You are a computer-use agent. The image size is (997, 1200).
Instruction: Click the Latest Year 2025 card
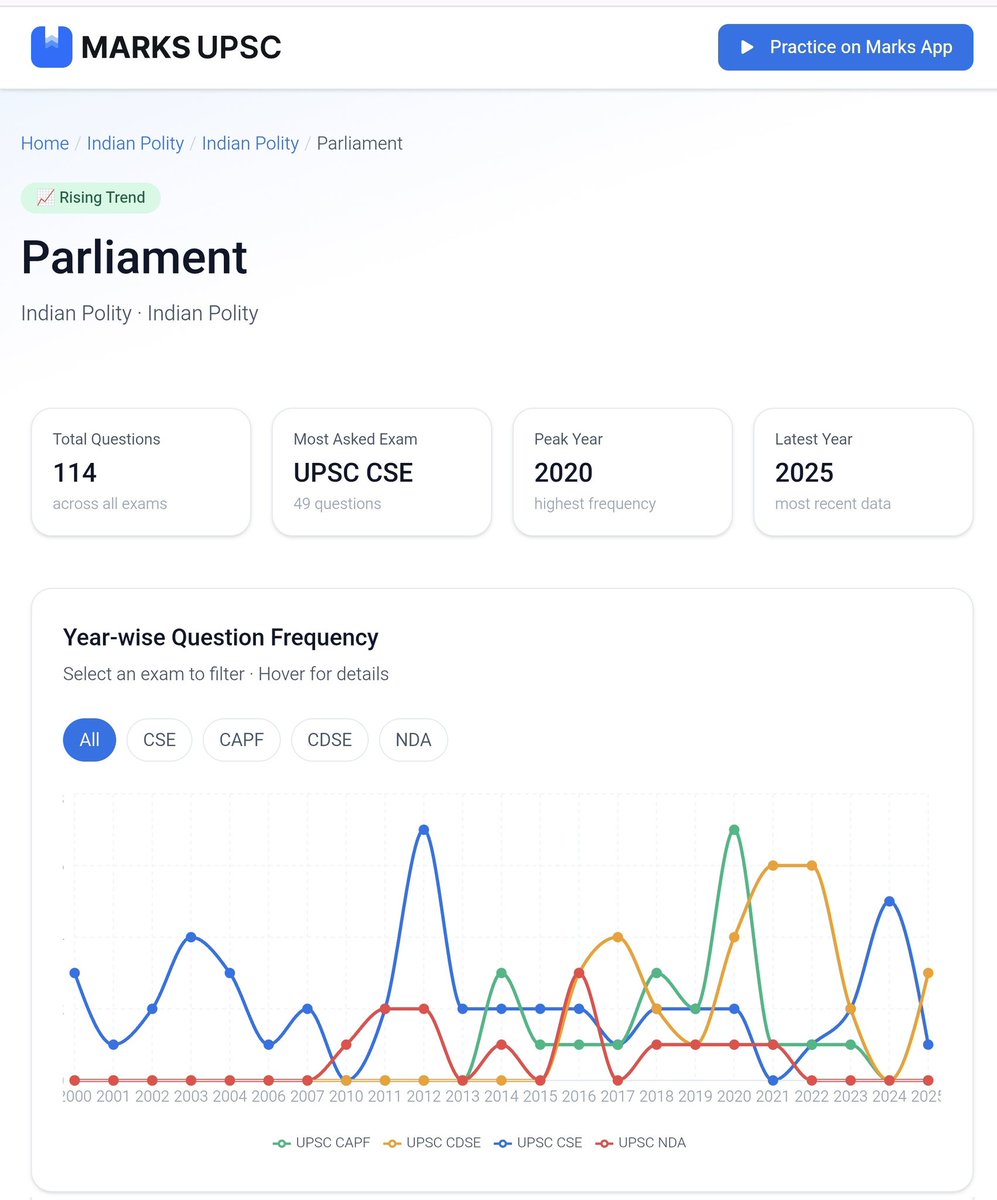pyautogui.click(x=863, y=472)
